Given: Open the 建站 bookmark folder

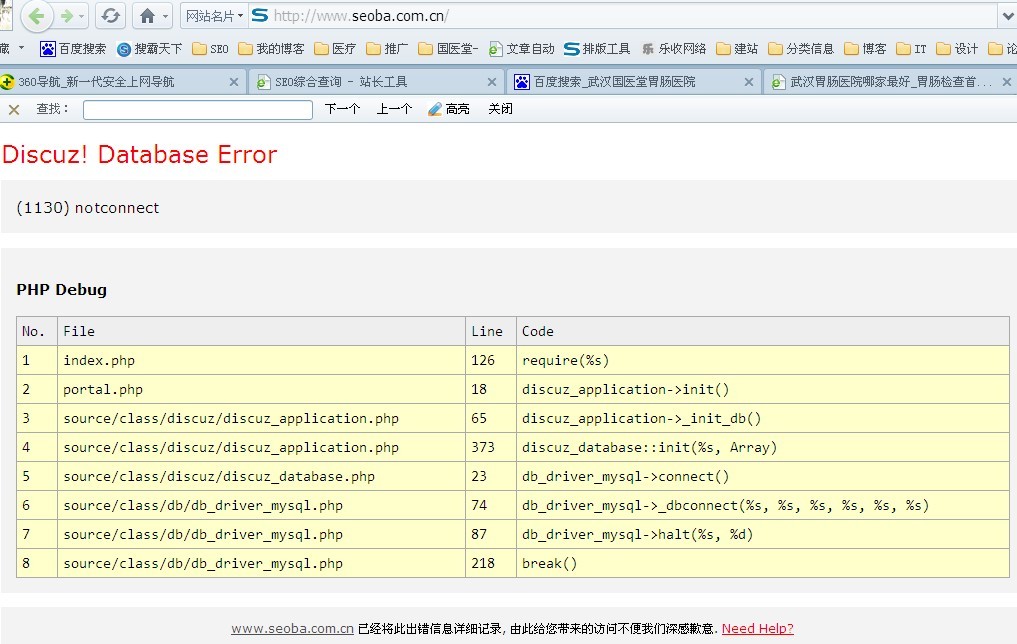Looking at the screenshot, I should 737,49.
